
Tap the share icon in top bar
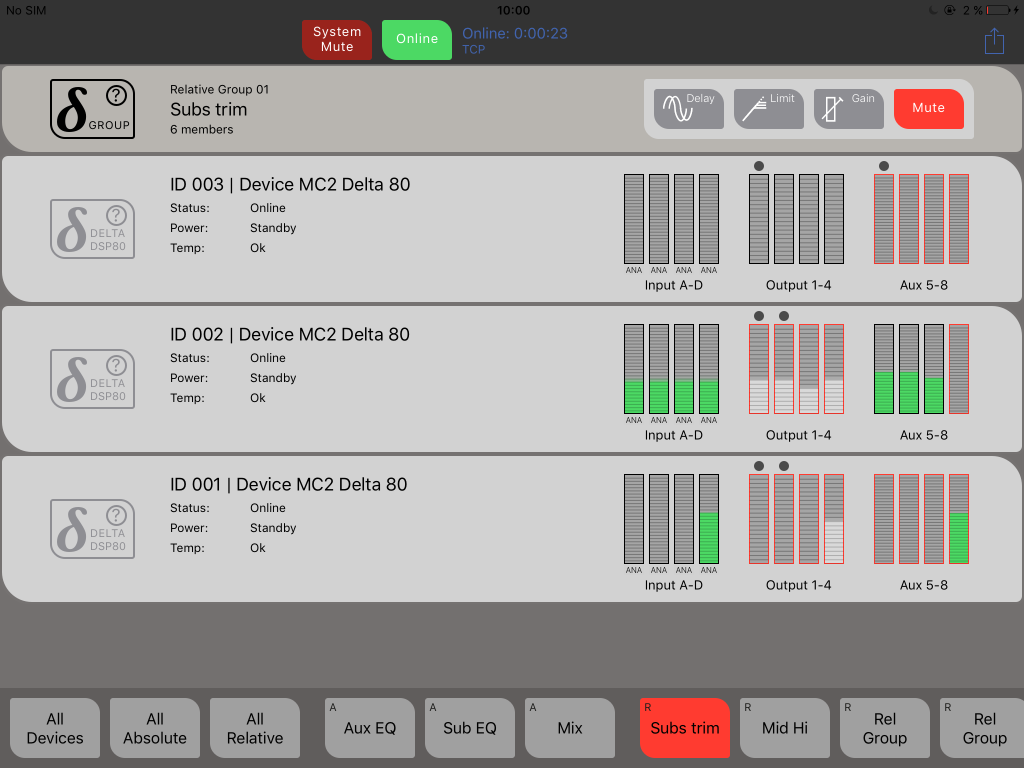[993, 40]
